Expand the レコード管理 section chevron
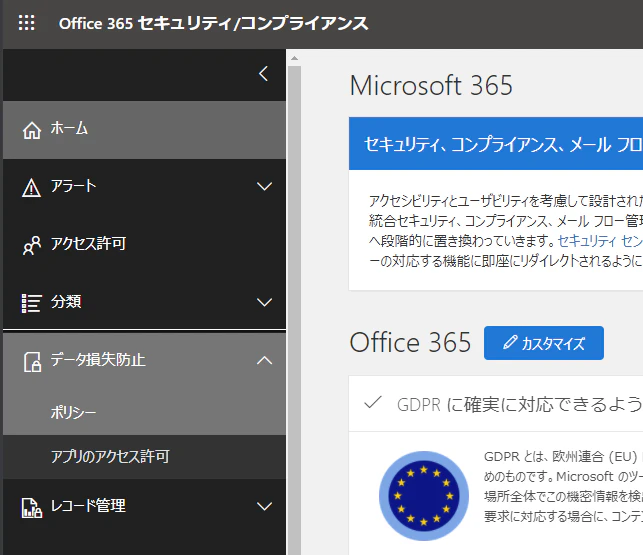643x555 pixels. click(264, 506)
